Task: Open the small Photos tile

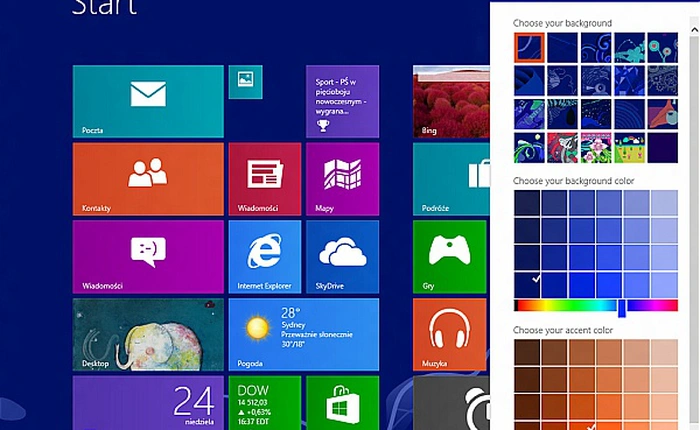Action: point(246,82)
